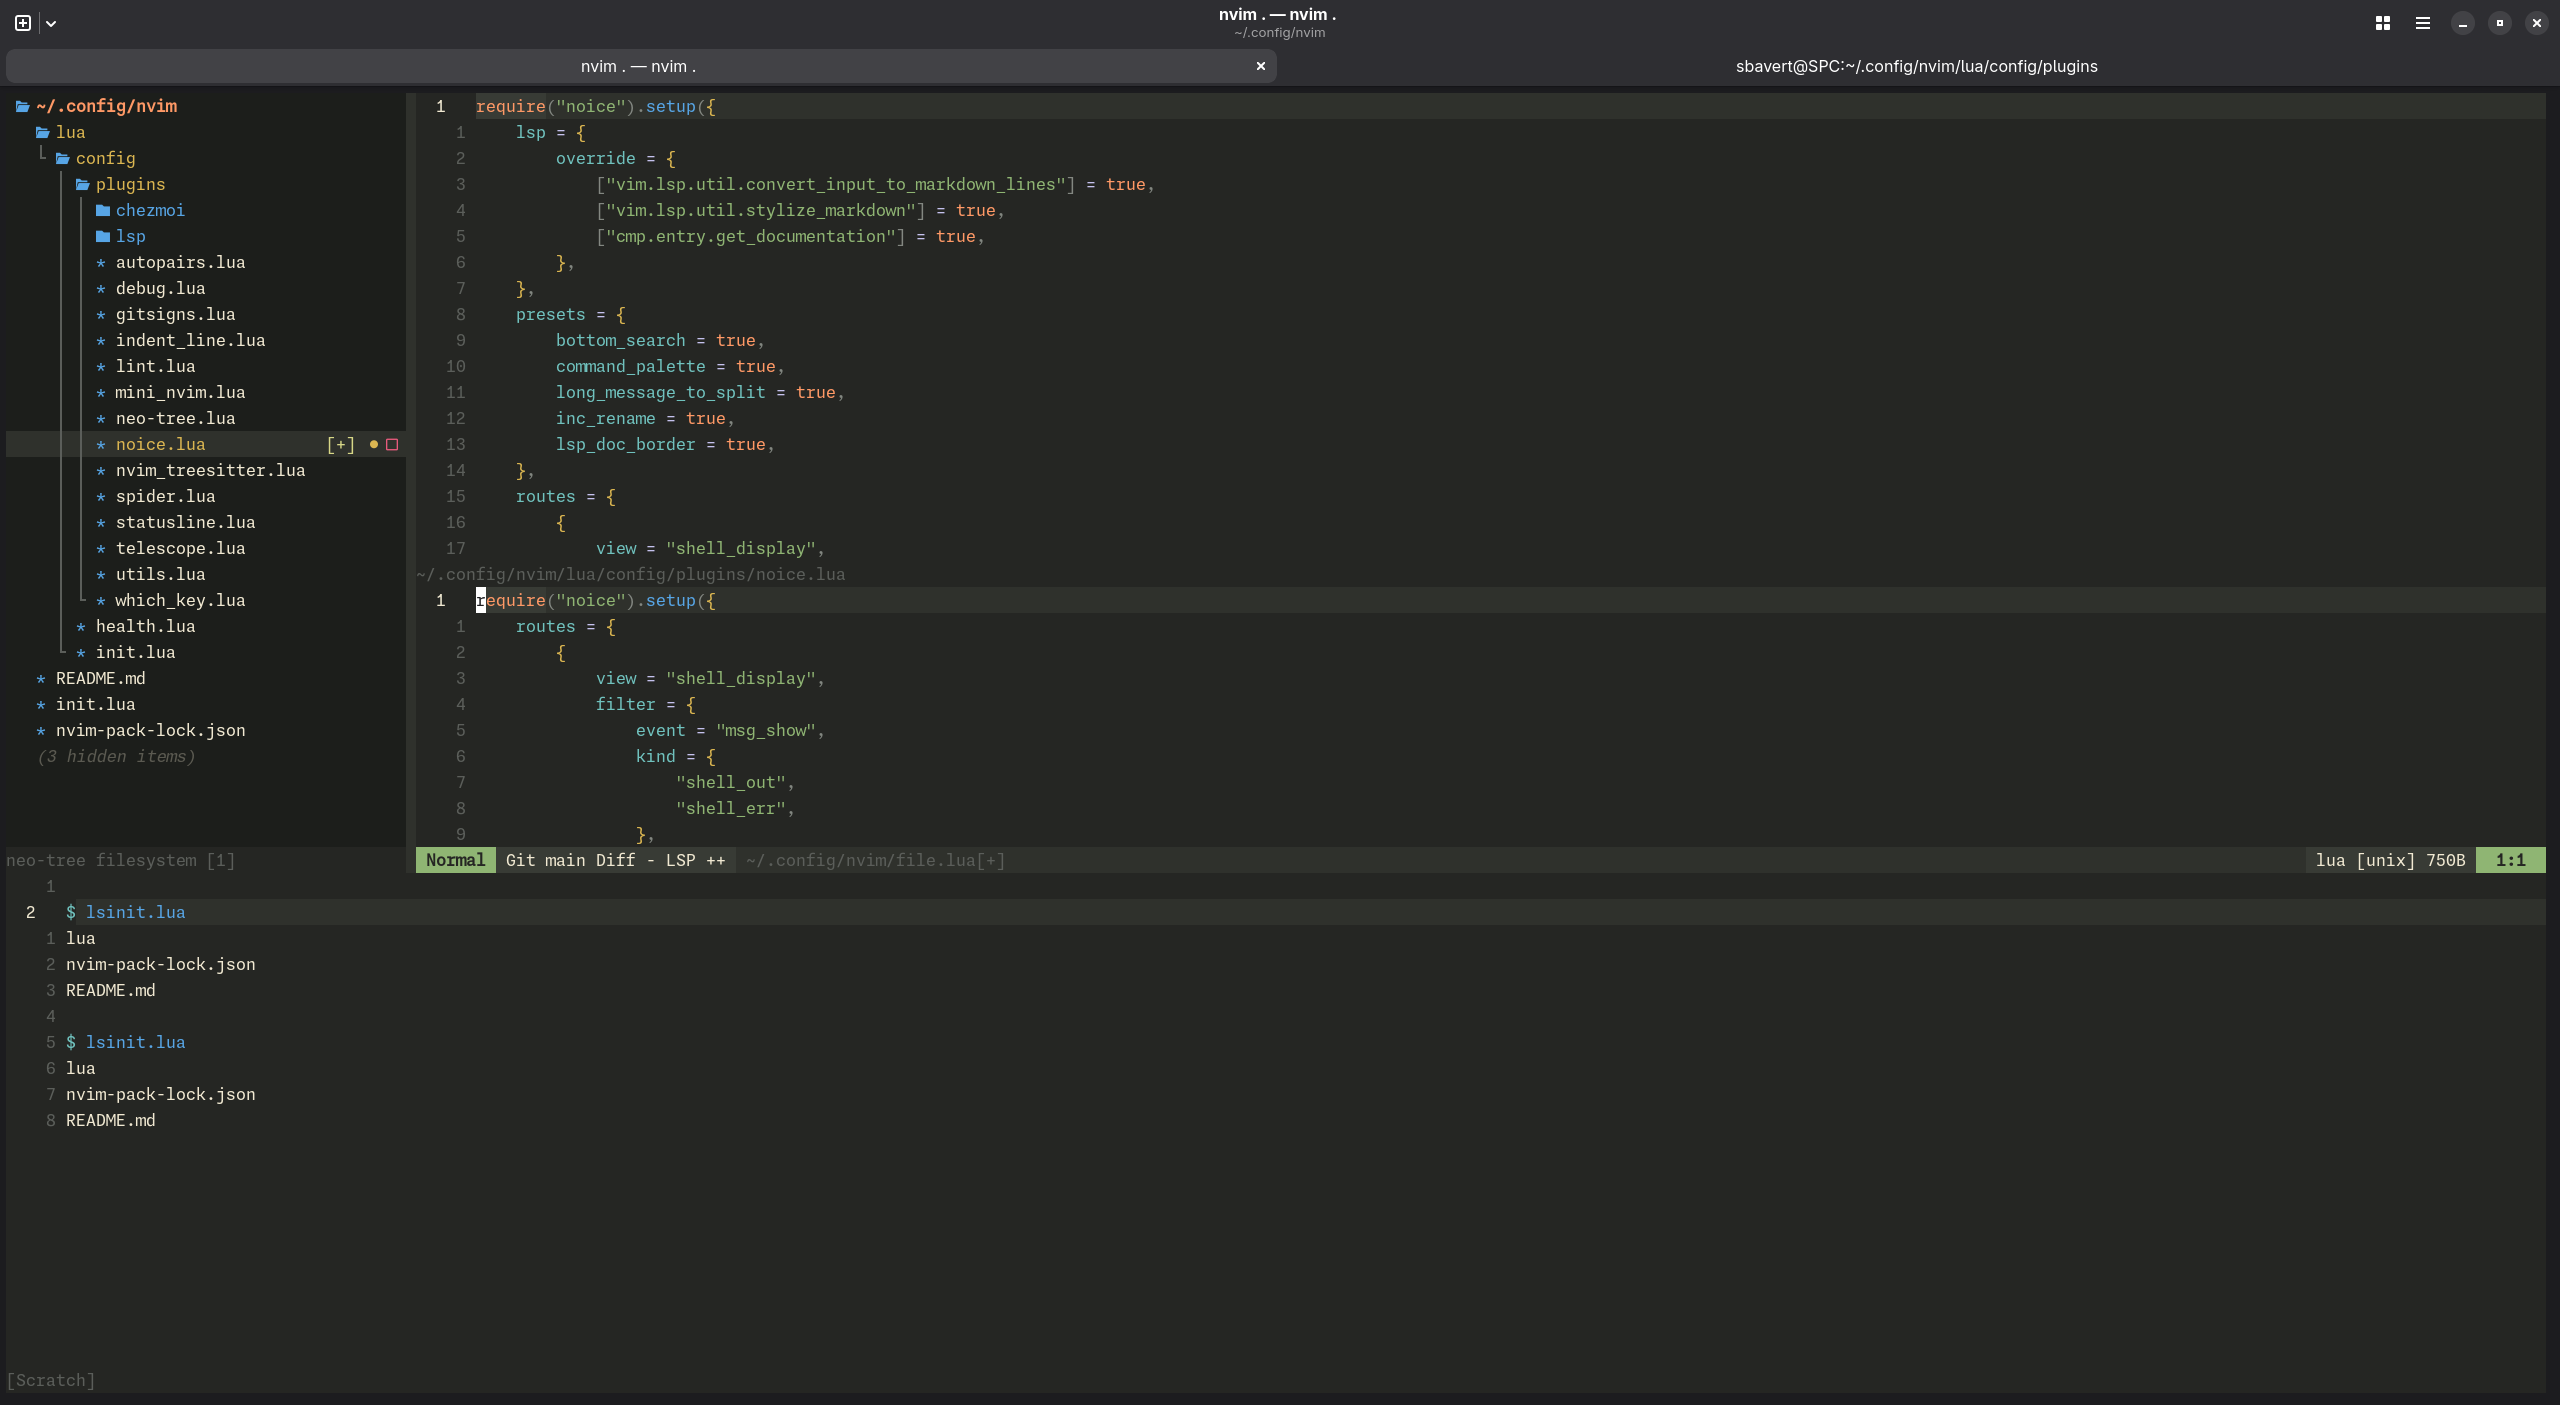Click the 'event = "msg_show"' line

point(730,730)
